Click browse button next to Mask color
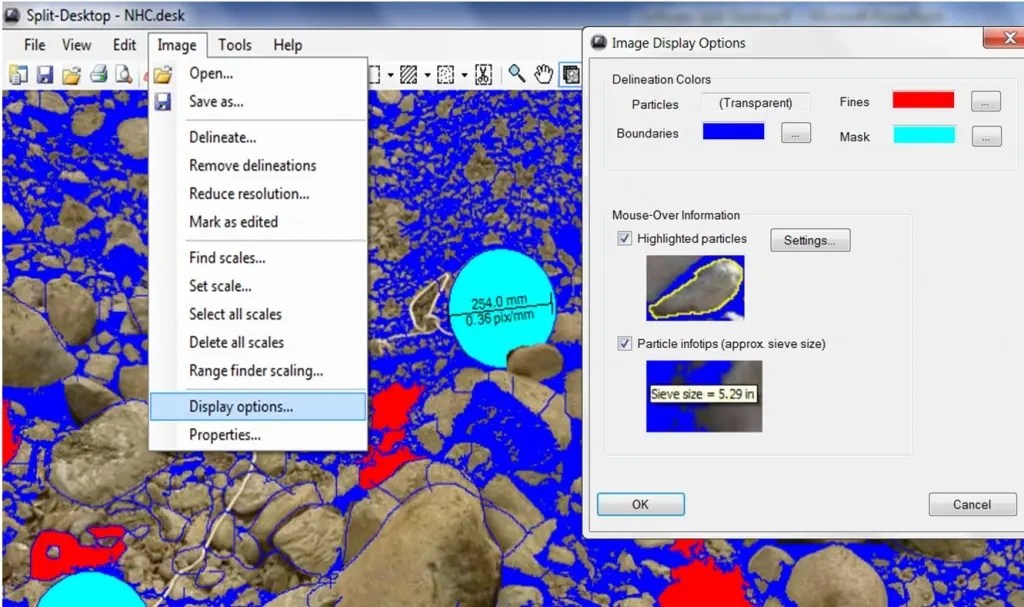The width and height of the screenshot is (1024, 607). click(x=986, y=137)
